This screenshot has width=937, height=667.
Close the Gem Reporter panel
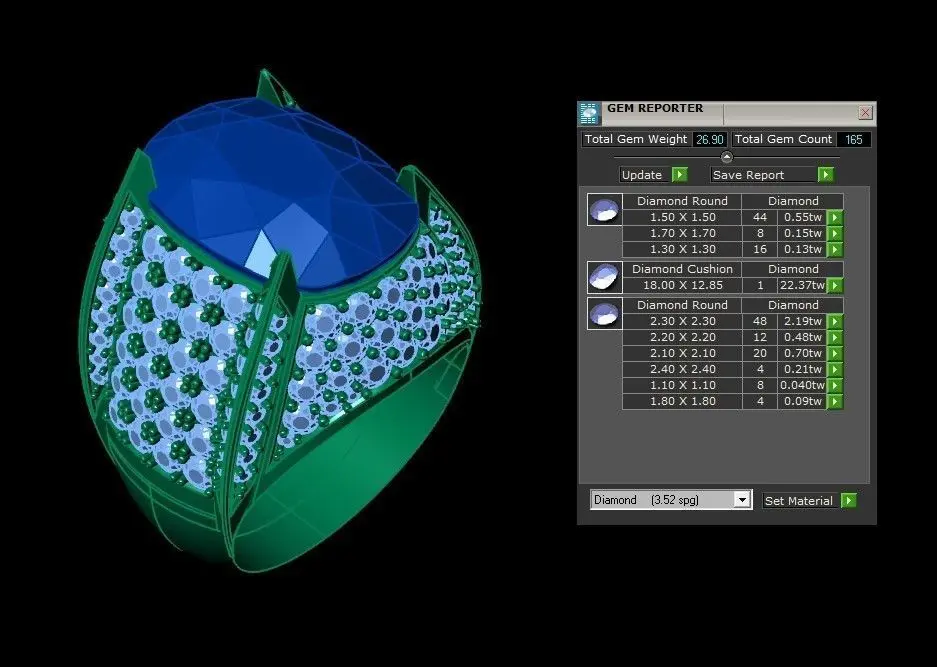865,112
